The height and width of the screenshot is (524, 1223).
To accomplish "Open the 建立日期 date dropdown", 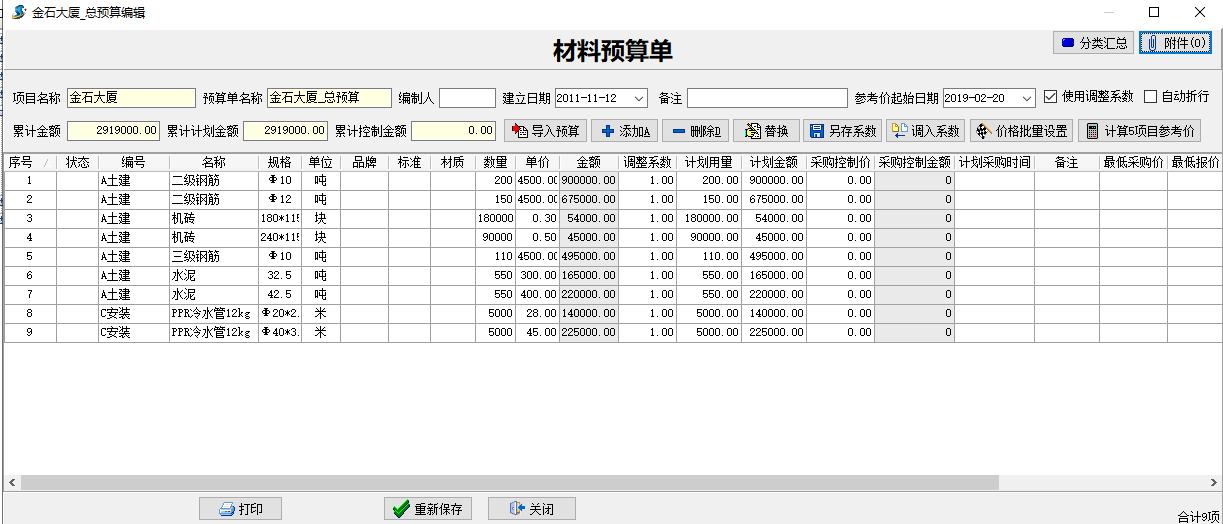I will [x=638, y=98].
